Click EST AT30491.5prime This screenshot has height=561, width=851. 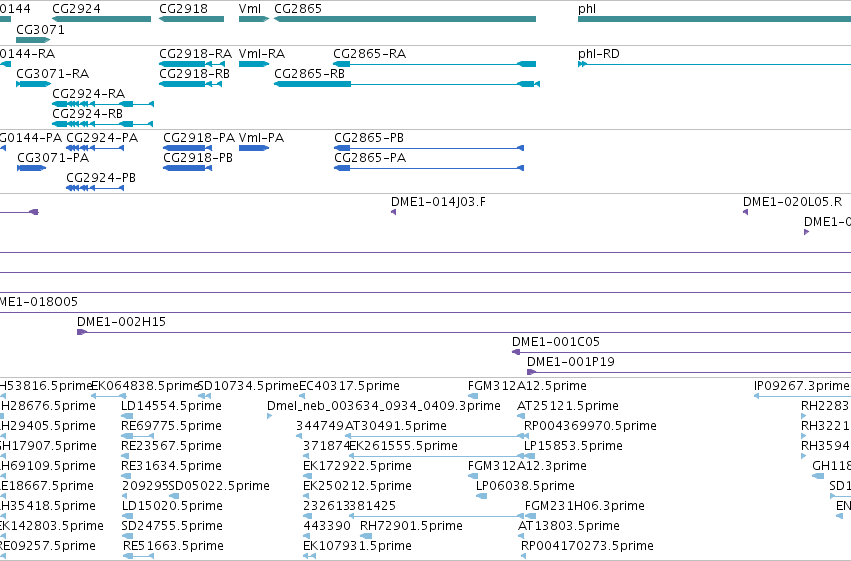[433, 437]
